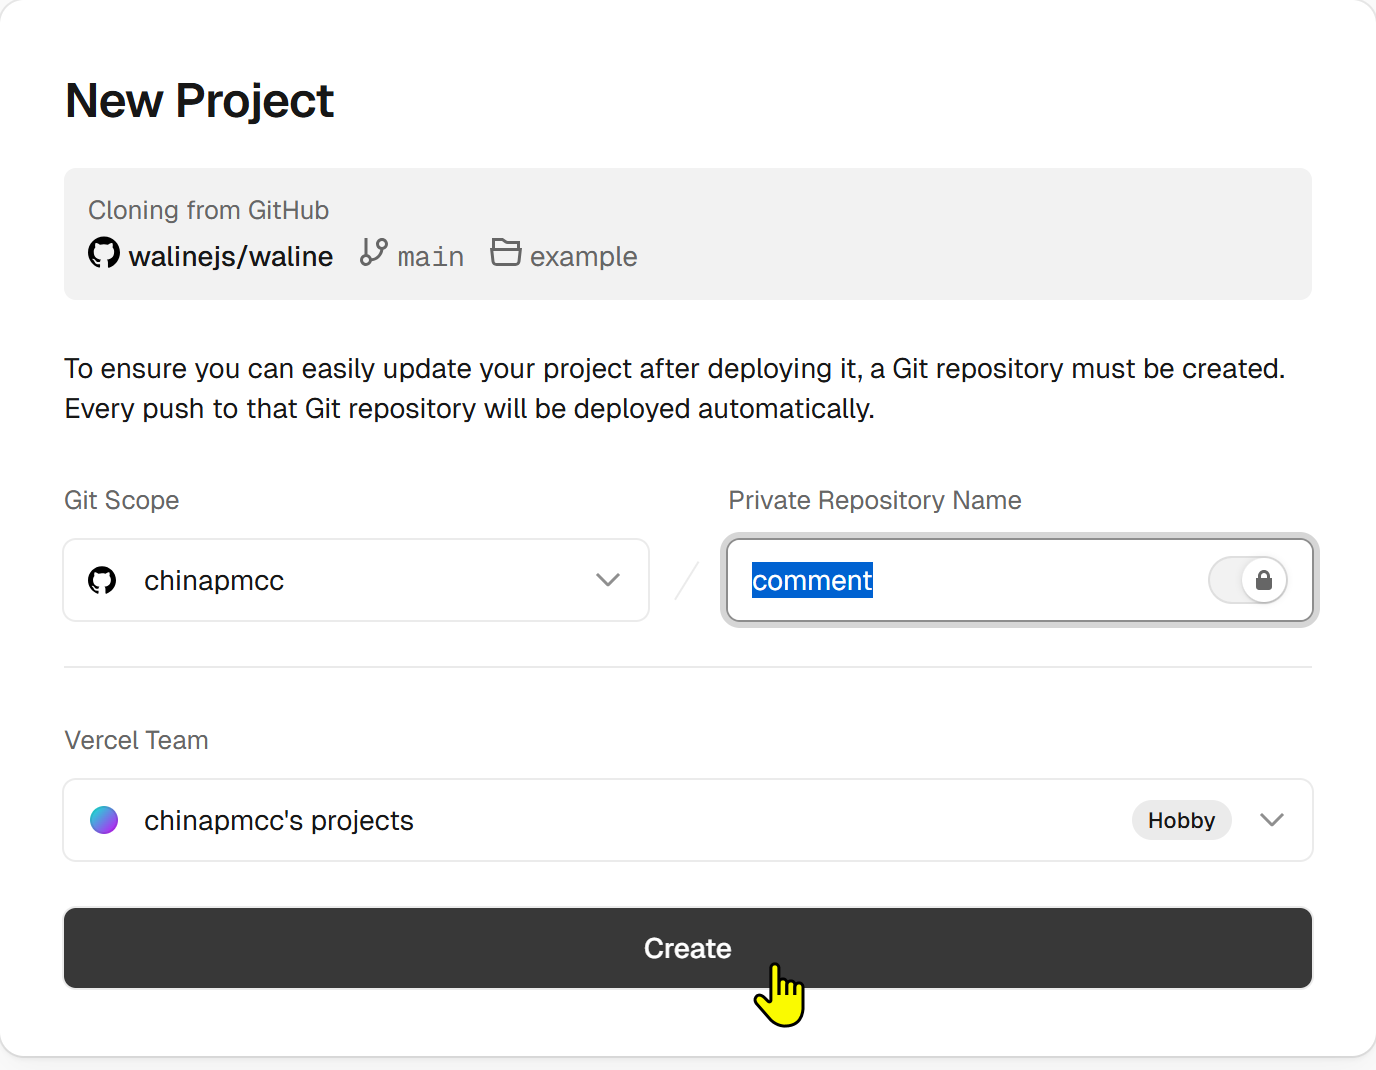Click the gradient avatar for chinapmcc's projects

coord(104,820)
